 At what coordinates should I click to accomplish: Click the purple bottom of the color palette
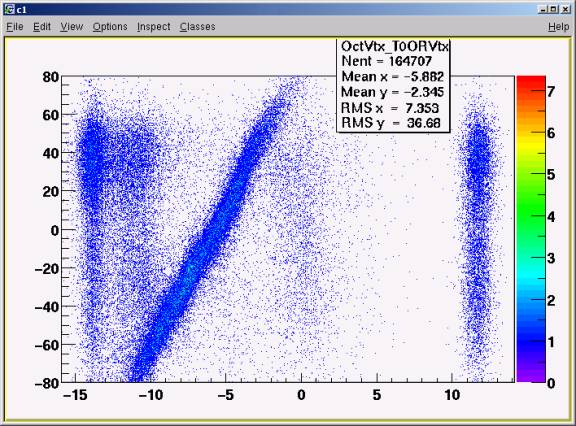pos(531,375)
